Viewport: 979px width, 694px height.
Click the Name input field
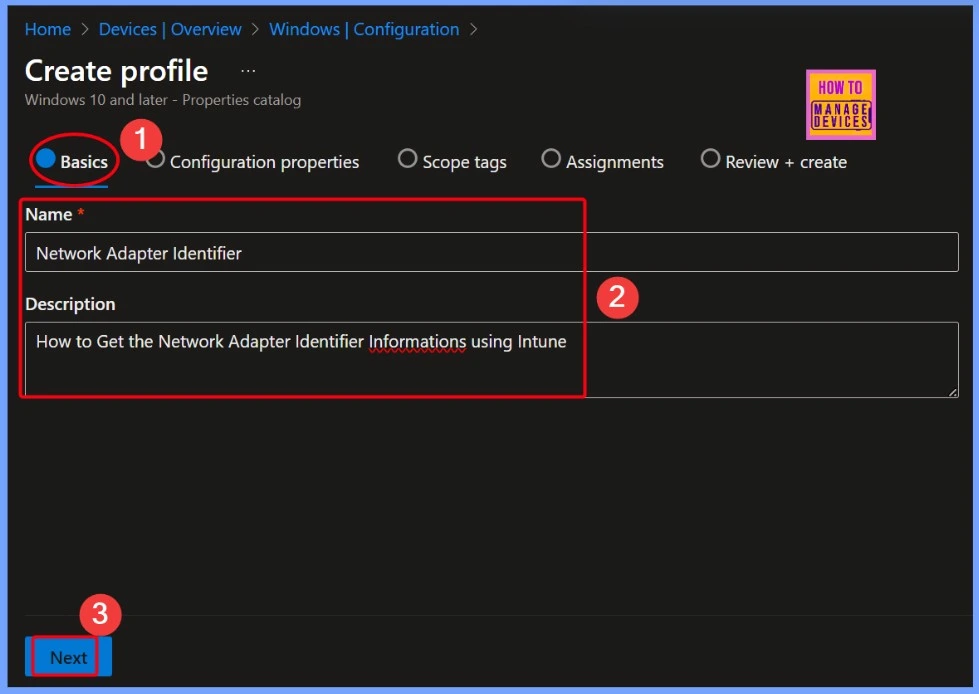[x=491, y=252]
